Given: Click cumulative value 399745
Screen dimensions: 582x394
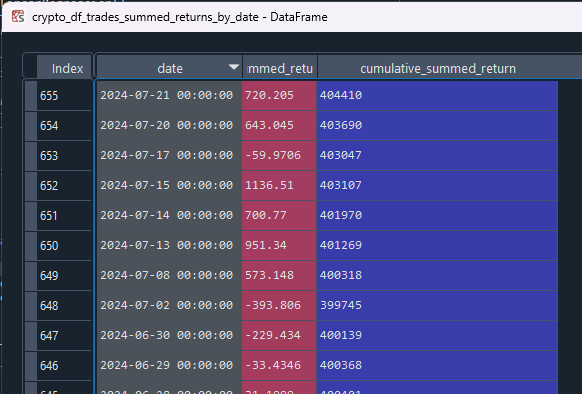Looking at the screenshot, I should pyautogui.click(x=437, y=306).
